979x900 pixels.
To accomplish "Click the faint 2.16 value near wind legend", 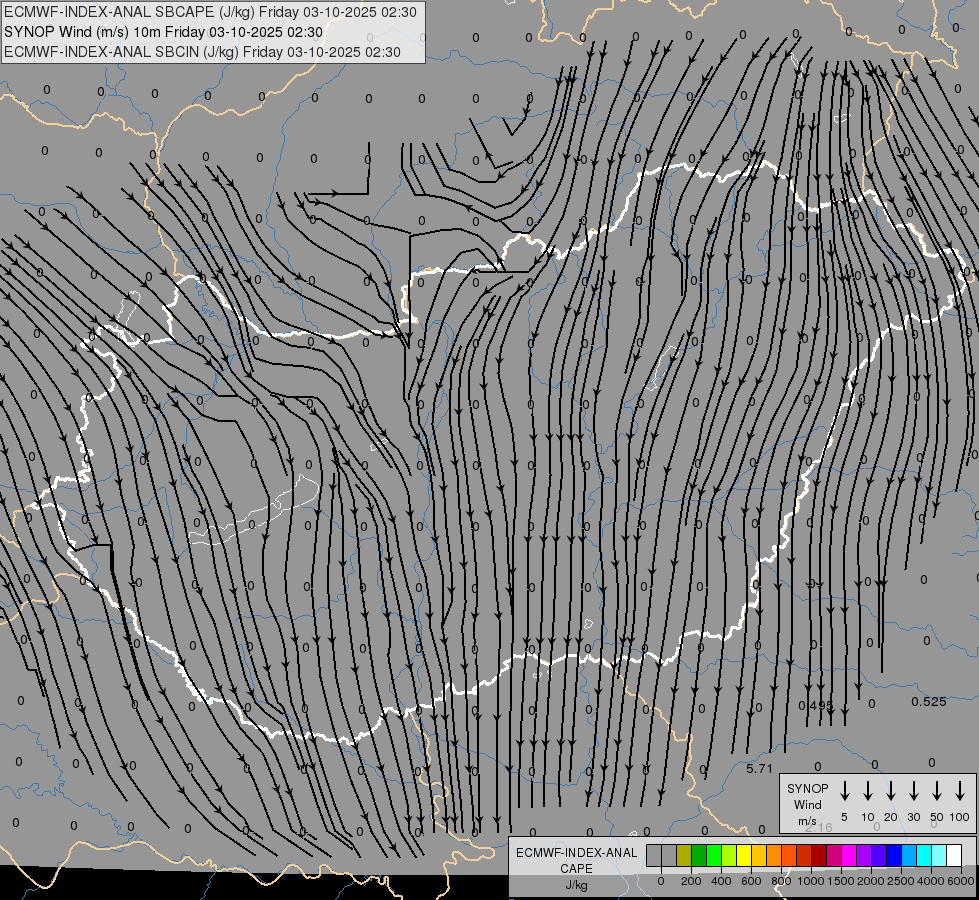I will click(819, 827).
